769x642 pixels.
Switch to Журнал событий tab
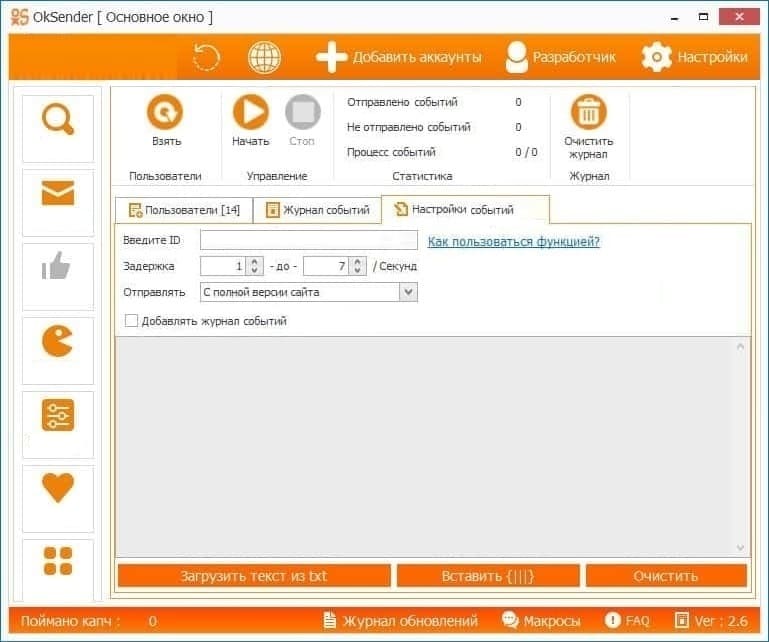tap(317, 210)
